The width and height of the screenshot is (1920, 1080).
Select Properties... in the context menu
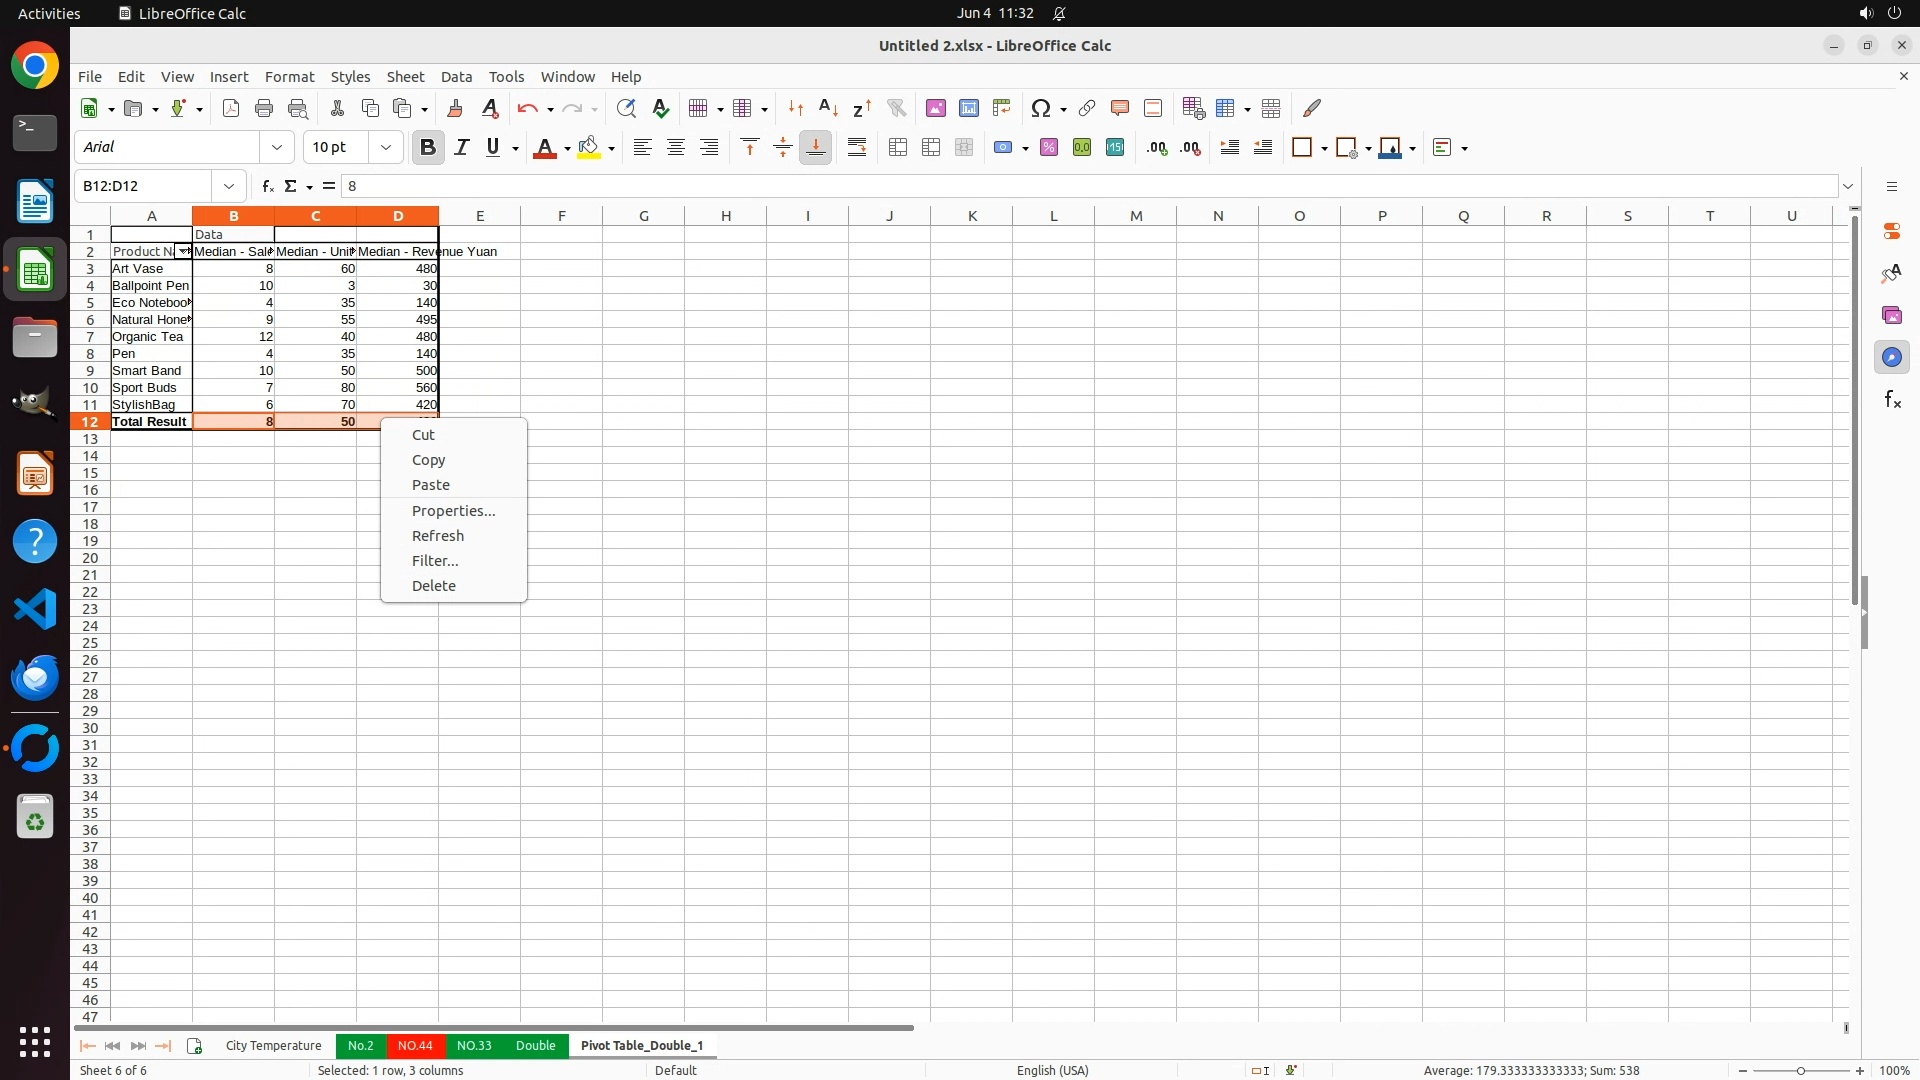coord(453,511)
